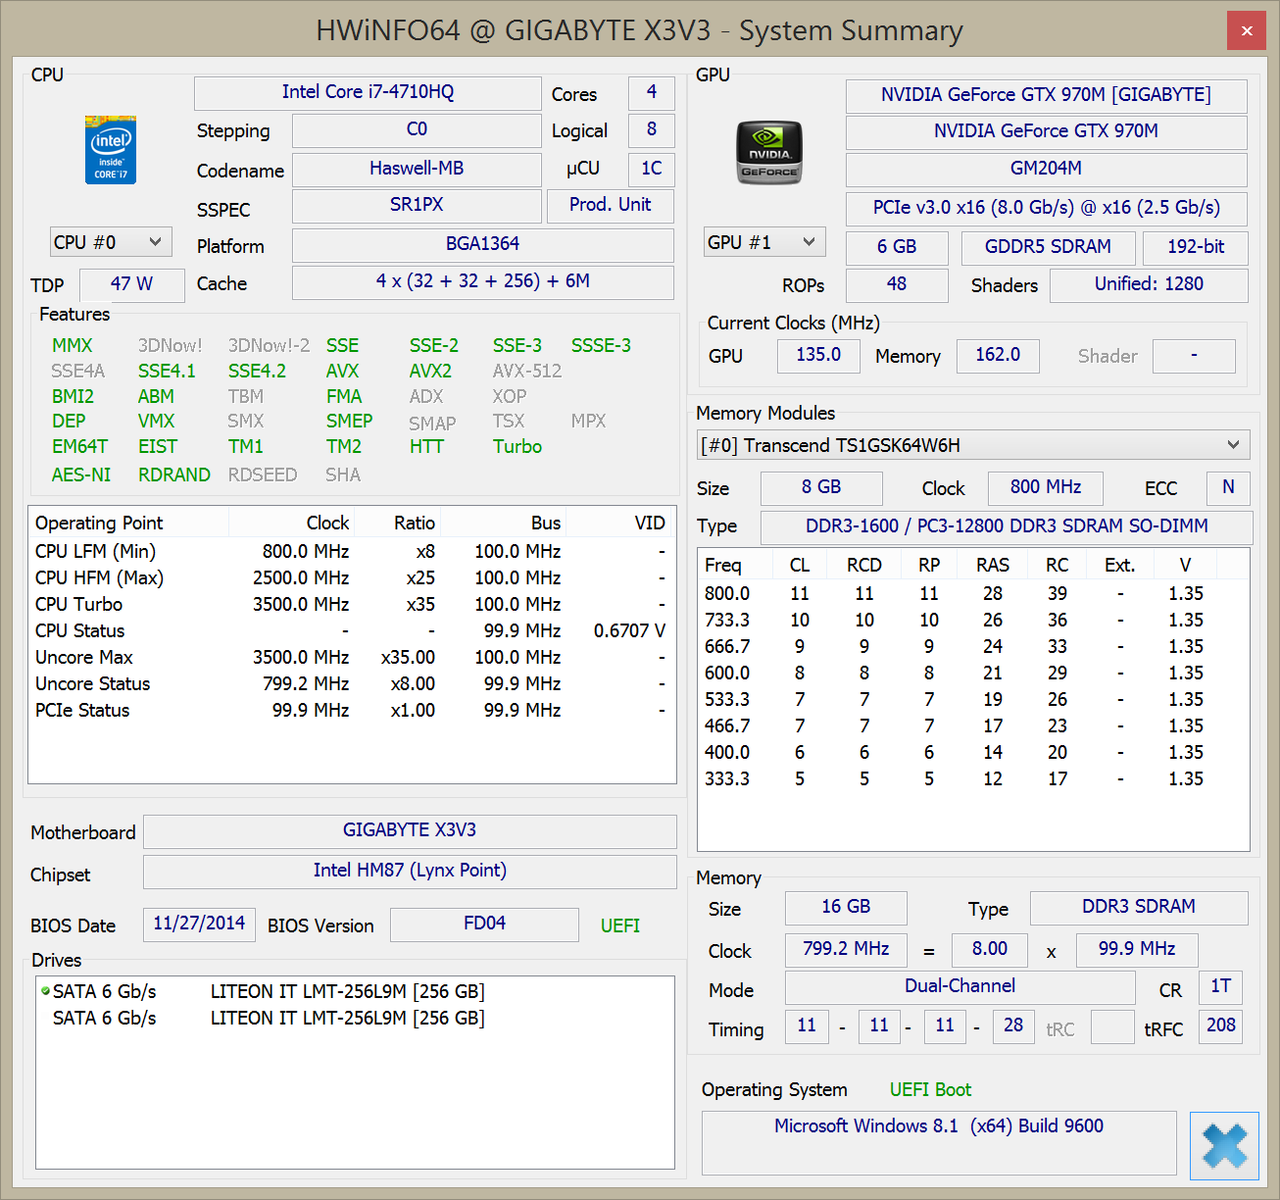Viewport: 1280px width, 1200px height.
Task: Select the second SATA 6 Gb/s LITEON drive
Action: (355, 1018)
